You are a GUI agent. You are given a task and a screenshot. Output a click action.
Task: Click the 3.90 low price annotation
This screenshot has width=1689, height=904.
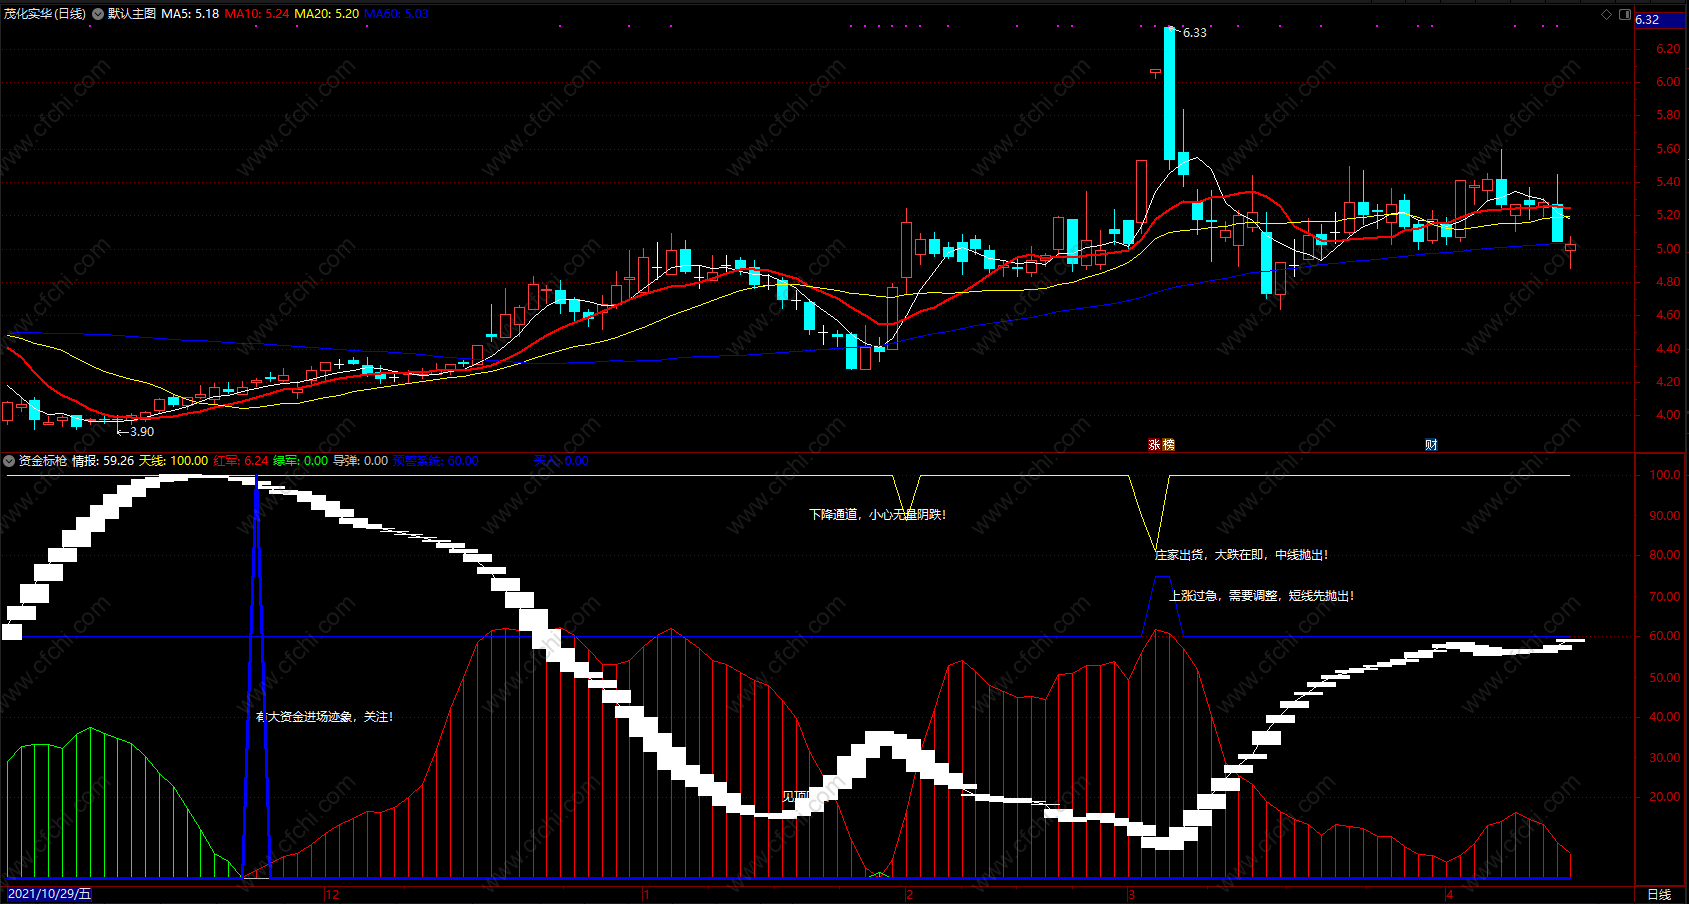point(142,432)
